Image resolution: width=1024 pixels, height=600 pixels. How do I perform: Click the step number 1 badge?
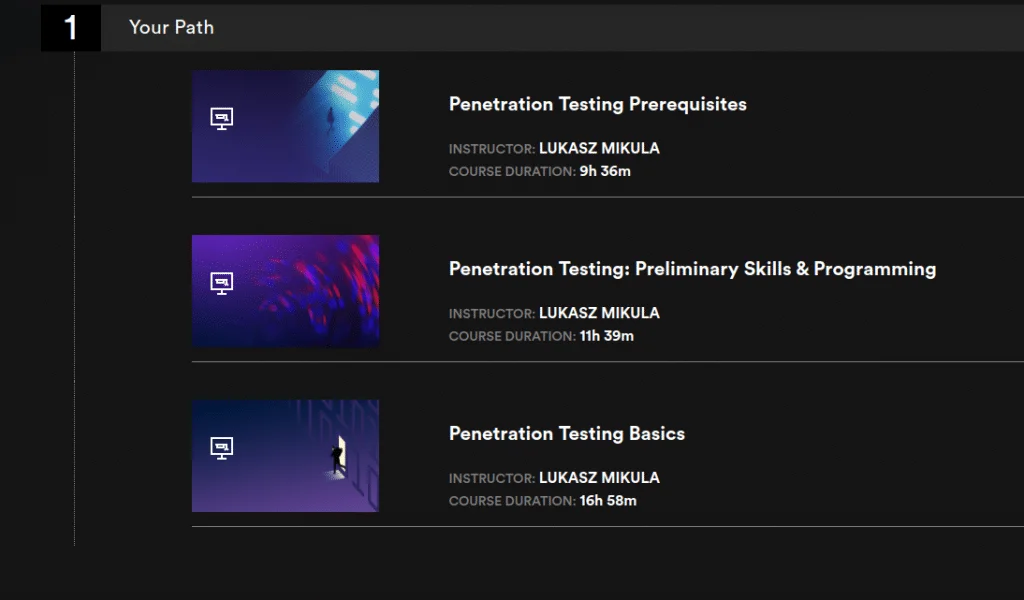(71, 27)
